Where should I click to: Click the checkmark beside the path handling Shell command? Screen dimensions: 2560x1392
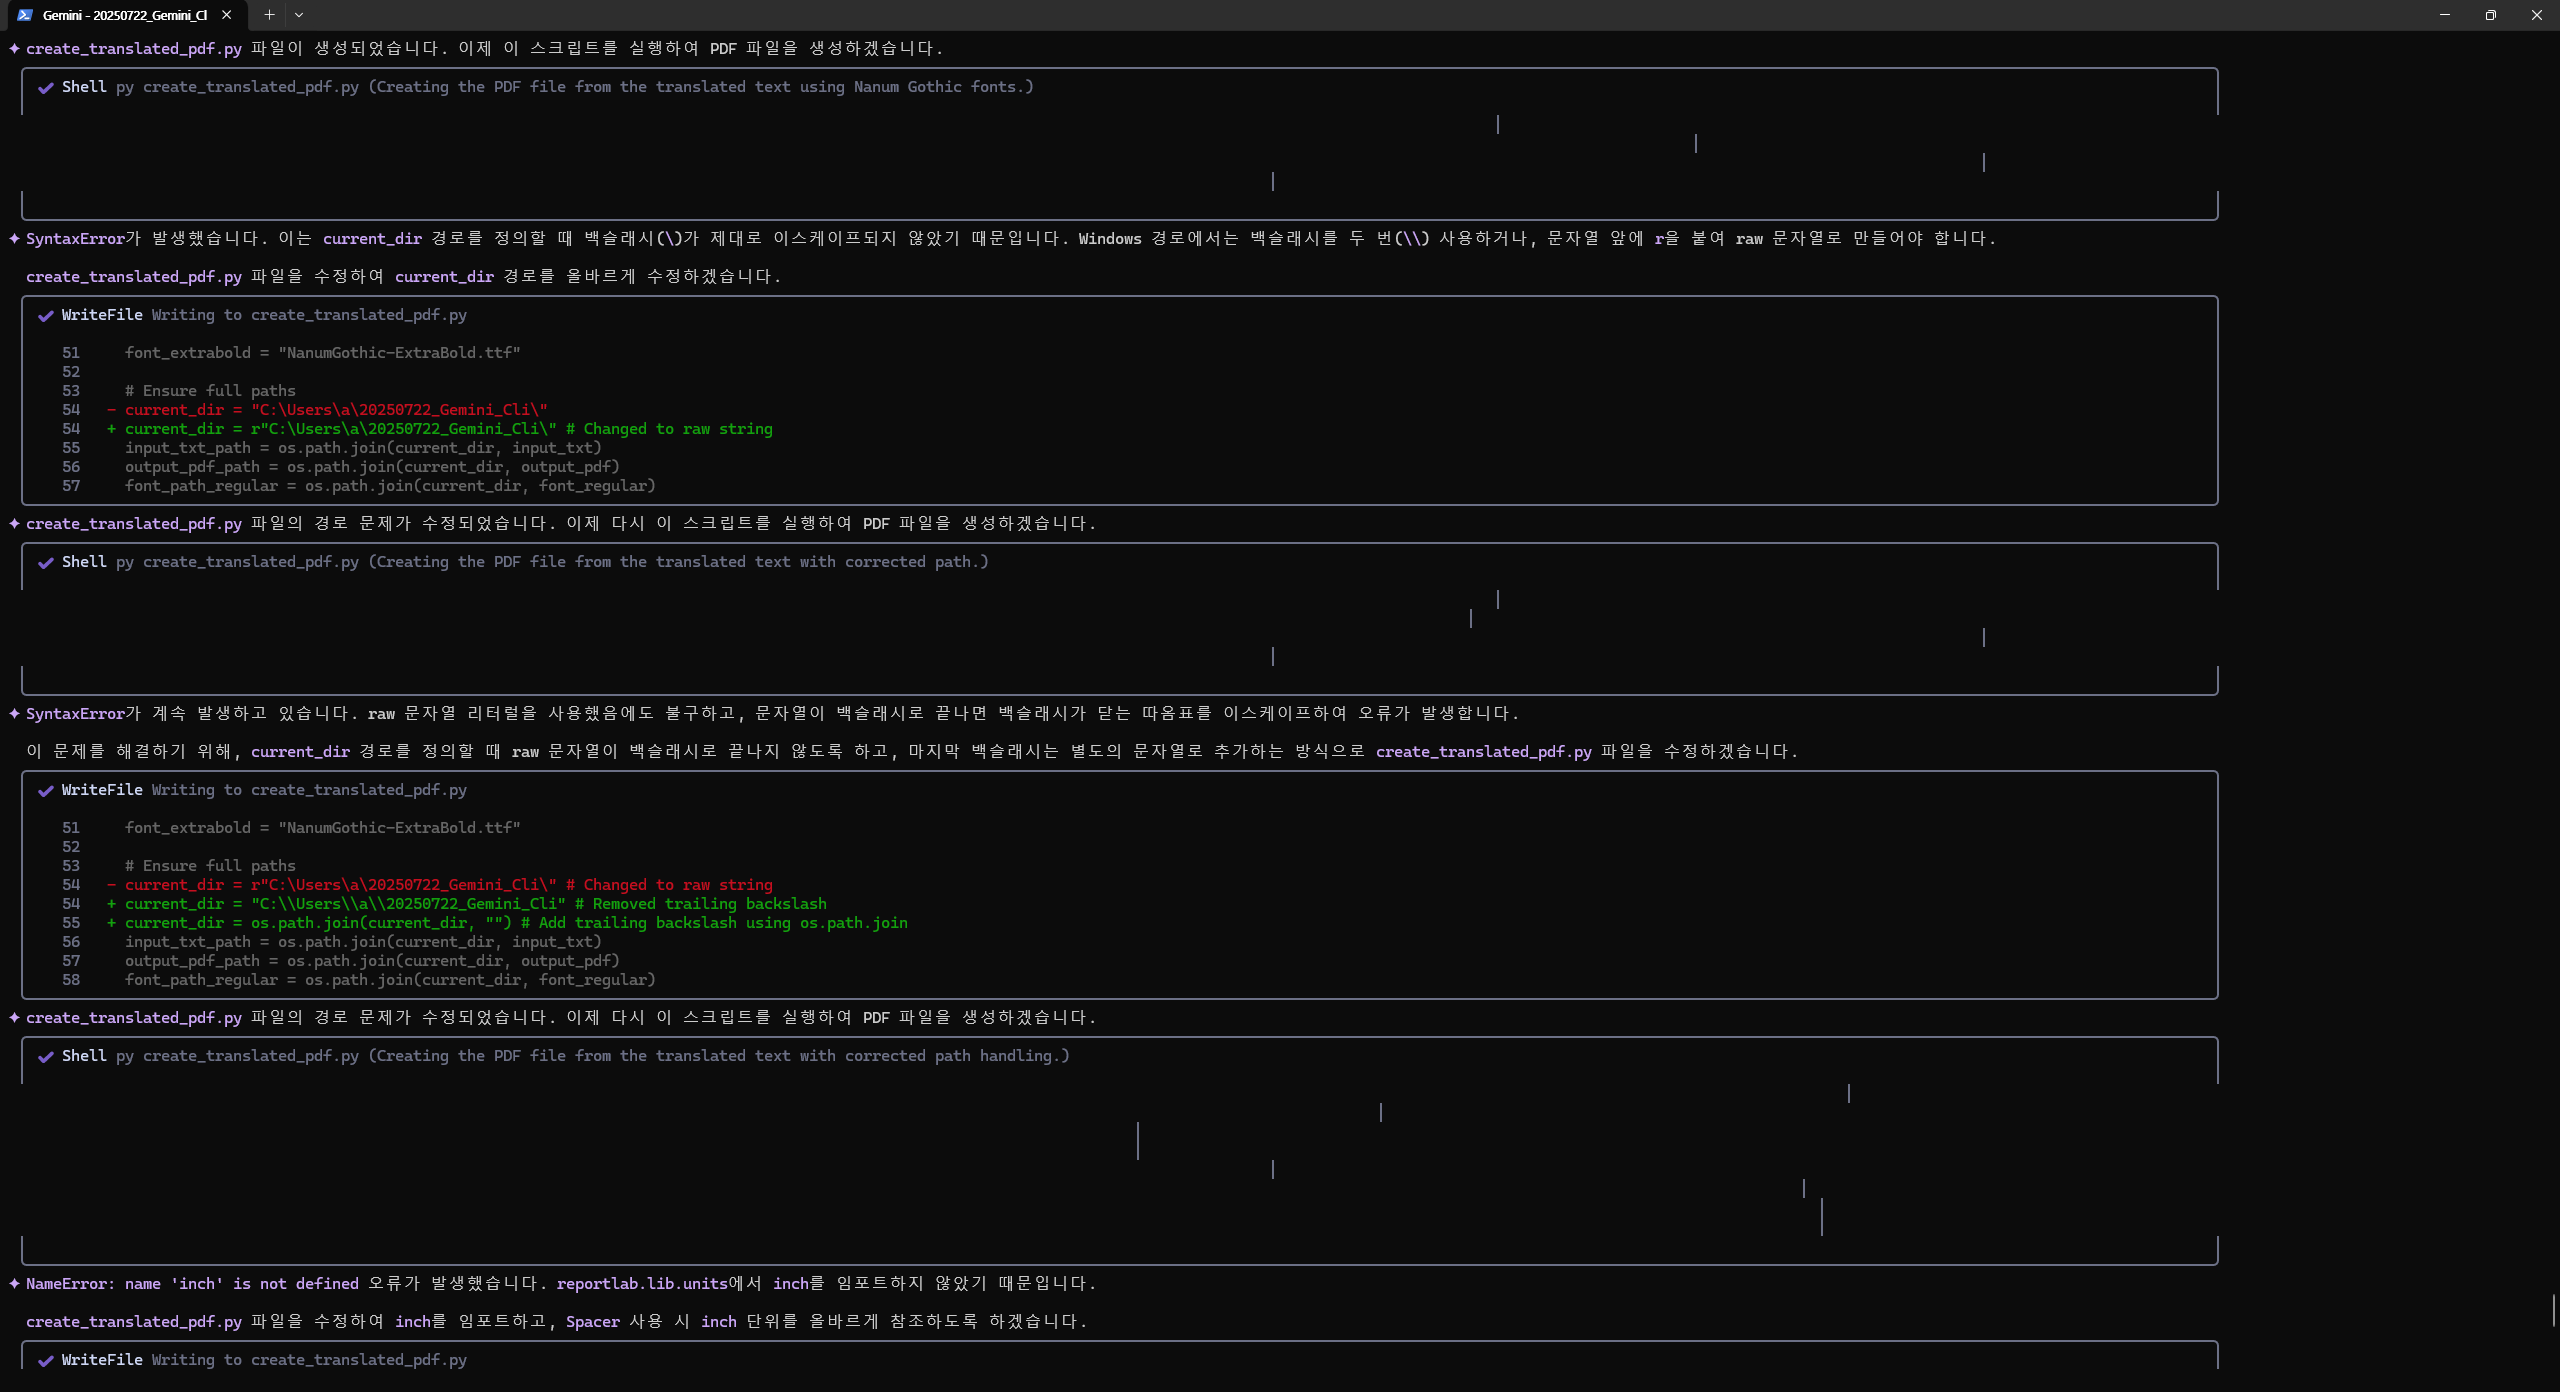pyautogui.click(x=46, y=1057)
